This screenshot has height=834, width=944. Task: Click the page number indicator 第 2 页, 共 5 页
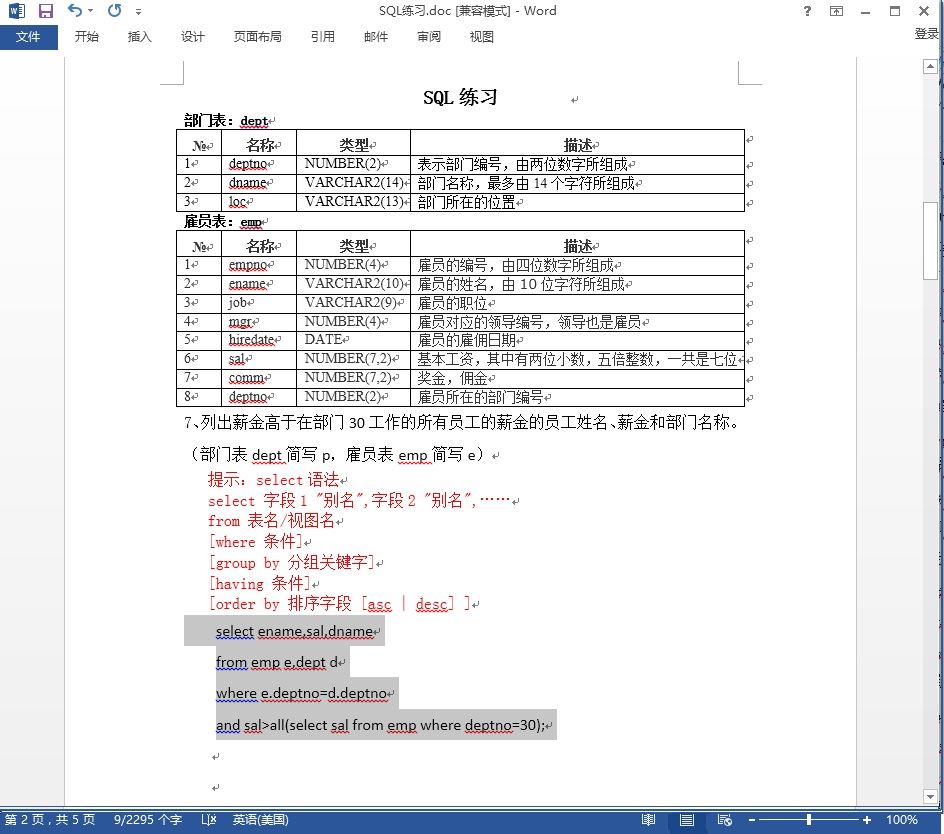(x=50, y=820)
